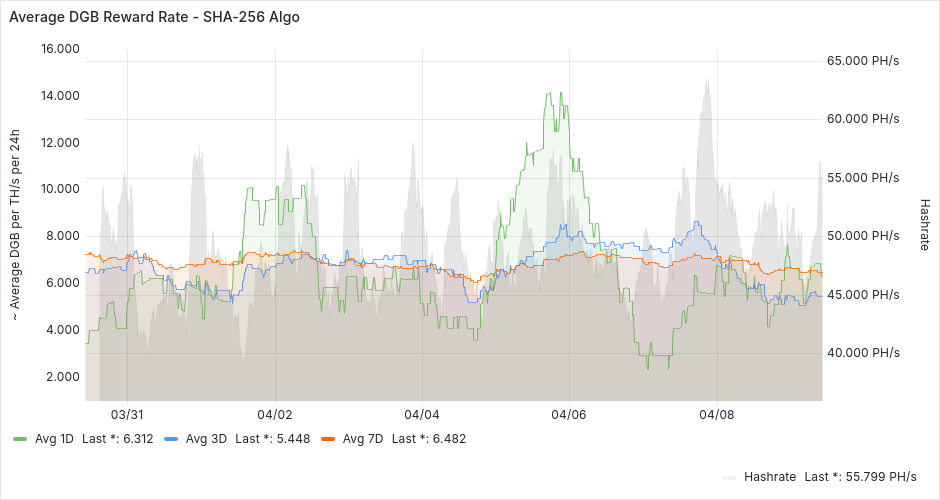
Task: Click the vertical Hashrate axis title on right
Action: coord(924,223)
